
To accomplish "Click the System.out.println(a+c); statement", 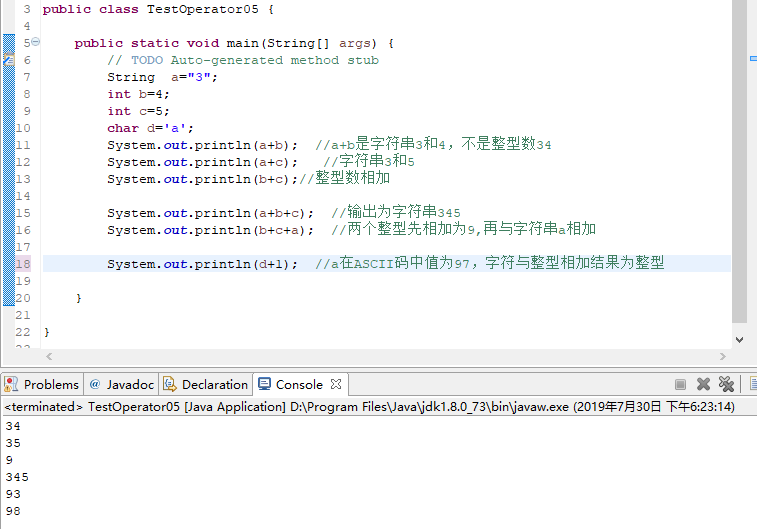I will pos(202,162).
